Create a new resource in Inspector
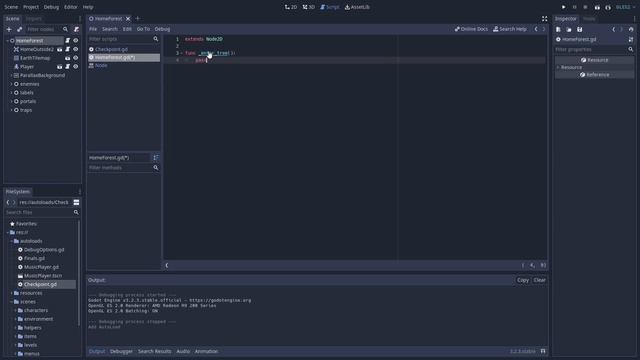This screenshot has width=640, height=360. pos(558,29)
